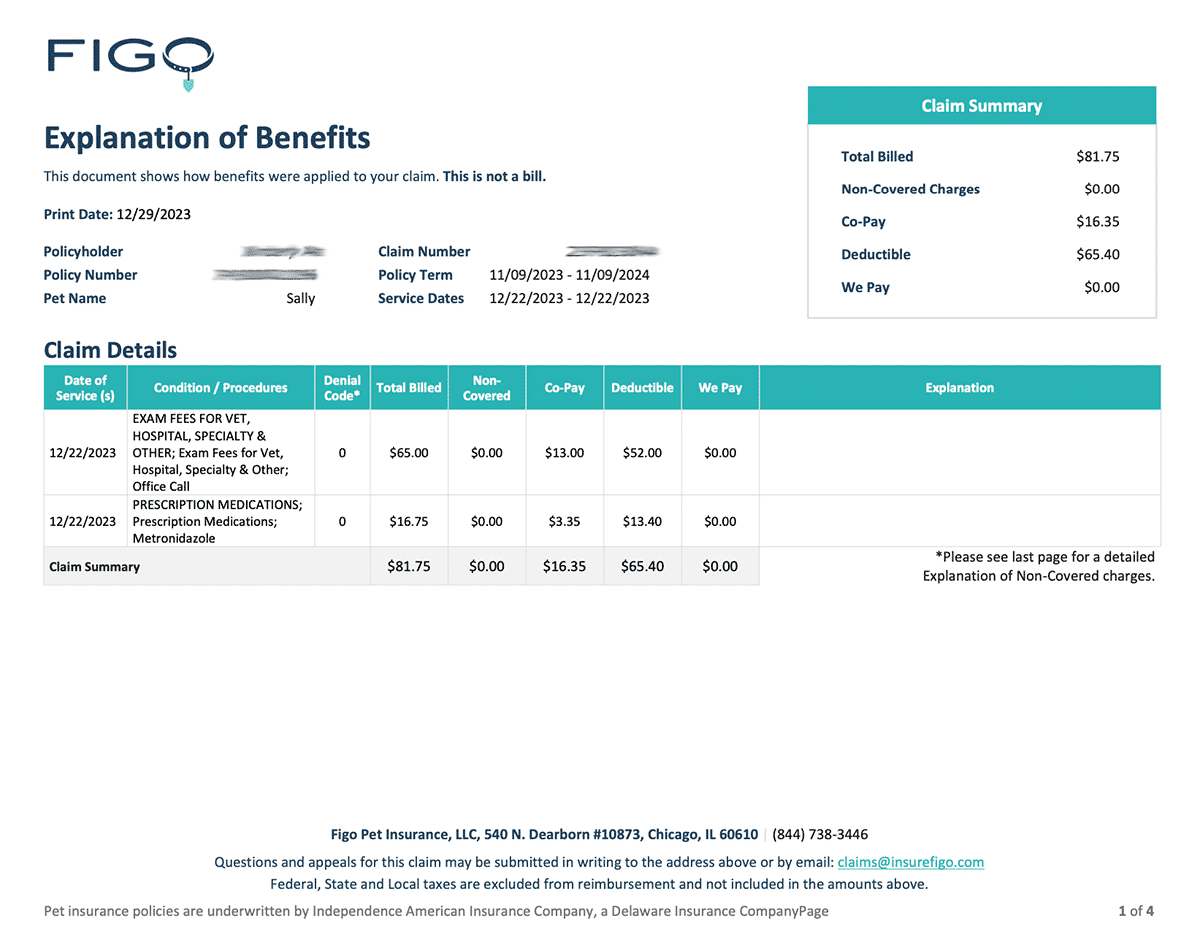Select the Explanation of Benefits heading

[x=207, y=137]
